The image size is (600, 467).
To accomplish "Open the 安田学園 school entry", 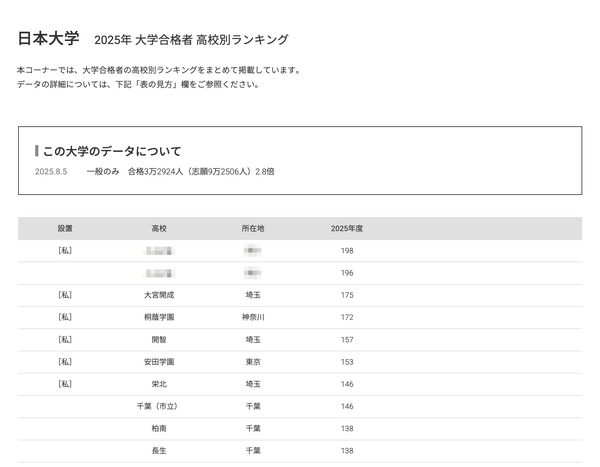I will 159,361.
